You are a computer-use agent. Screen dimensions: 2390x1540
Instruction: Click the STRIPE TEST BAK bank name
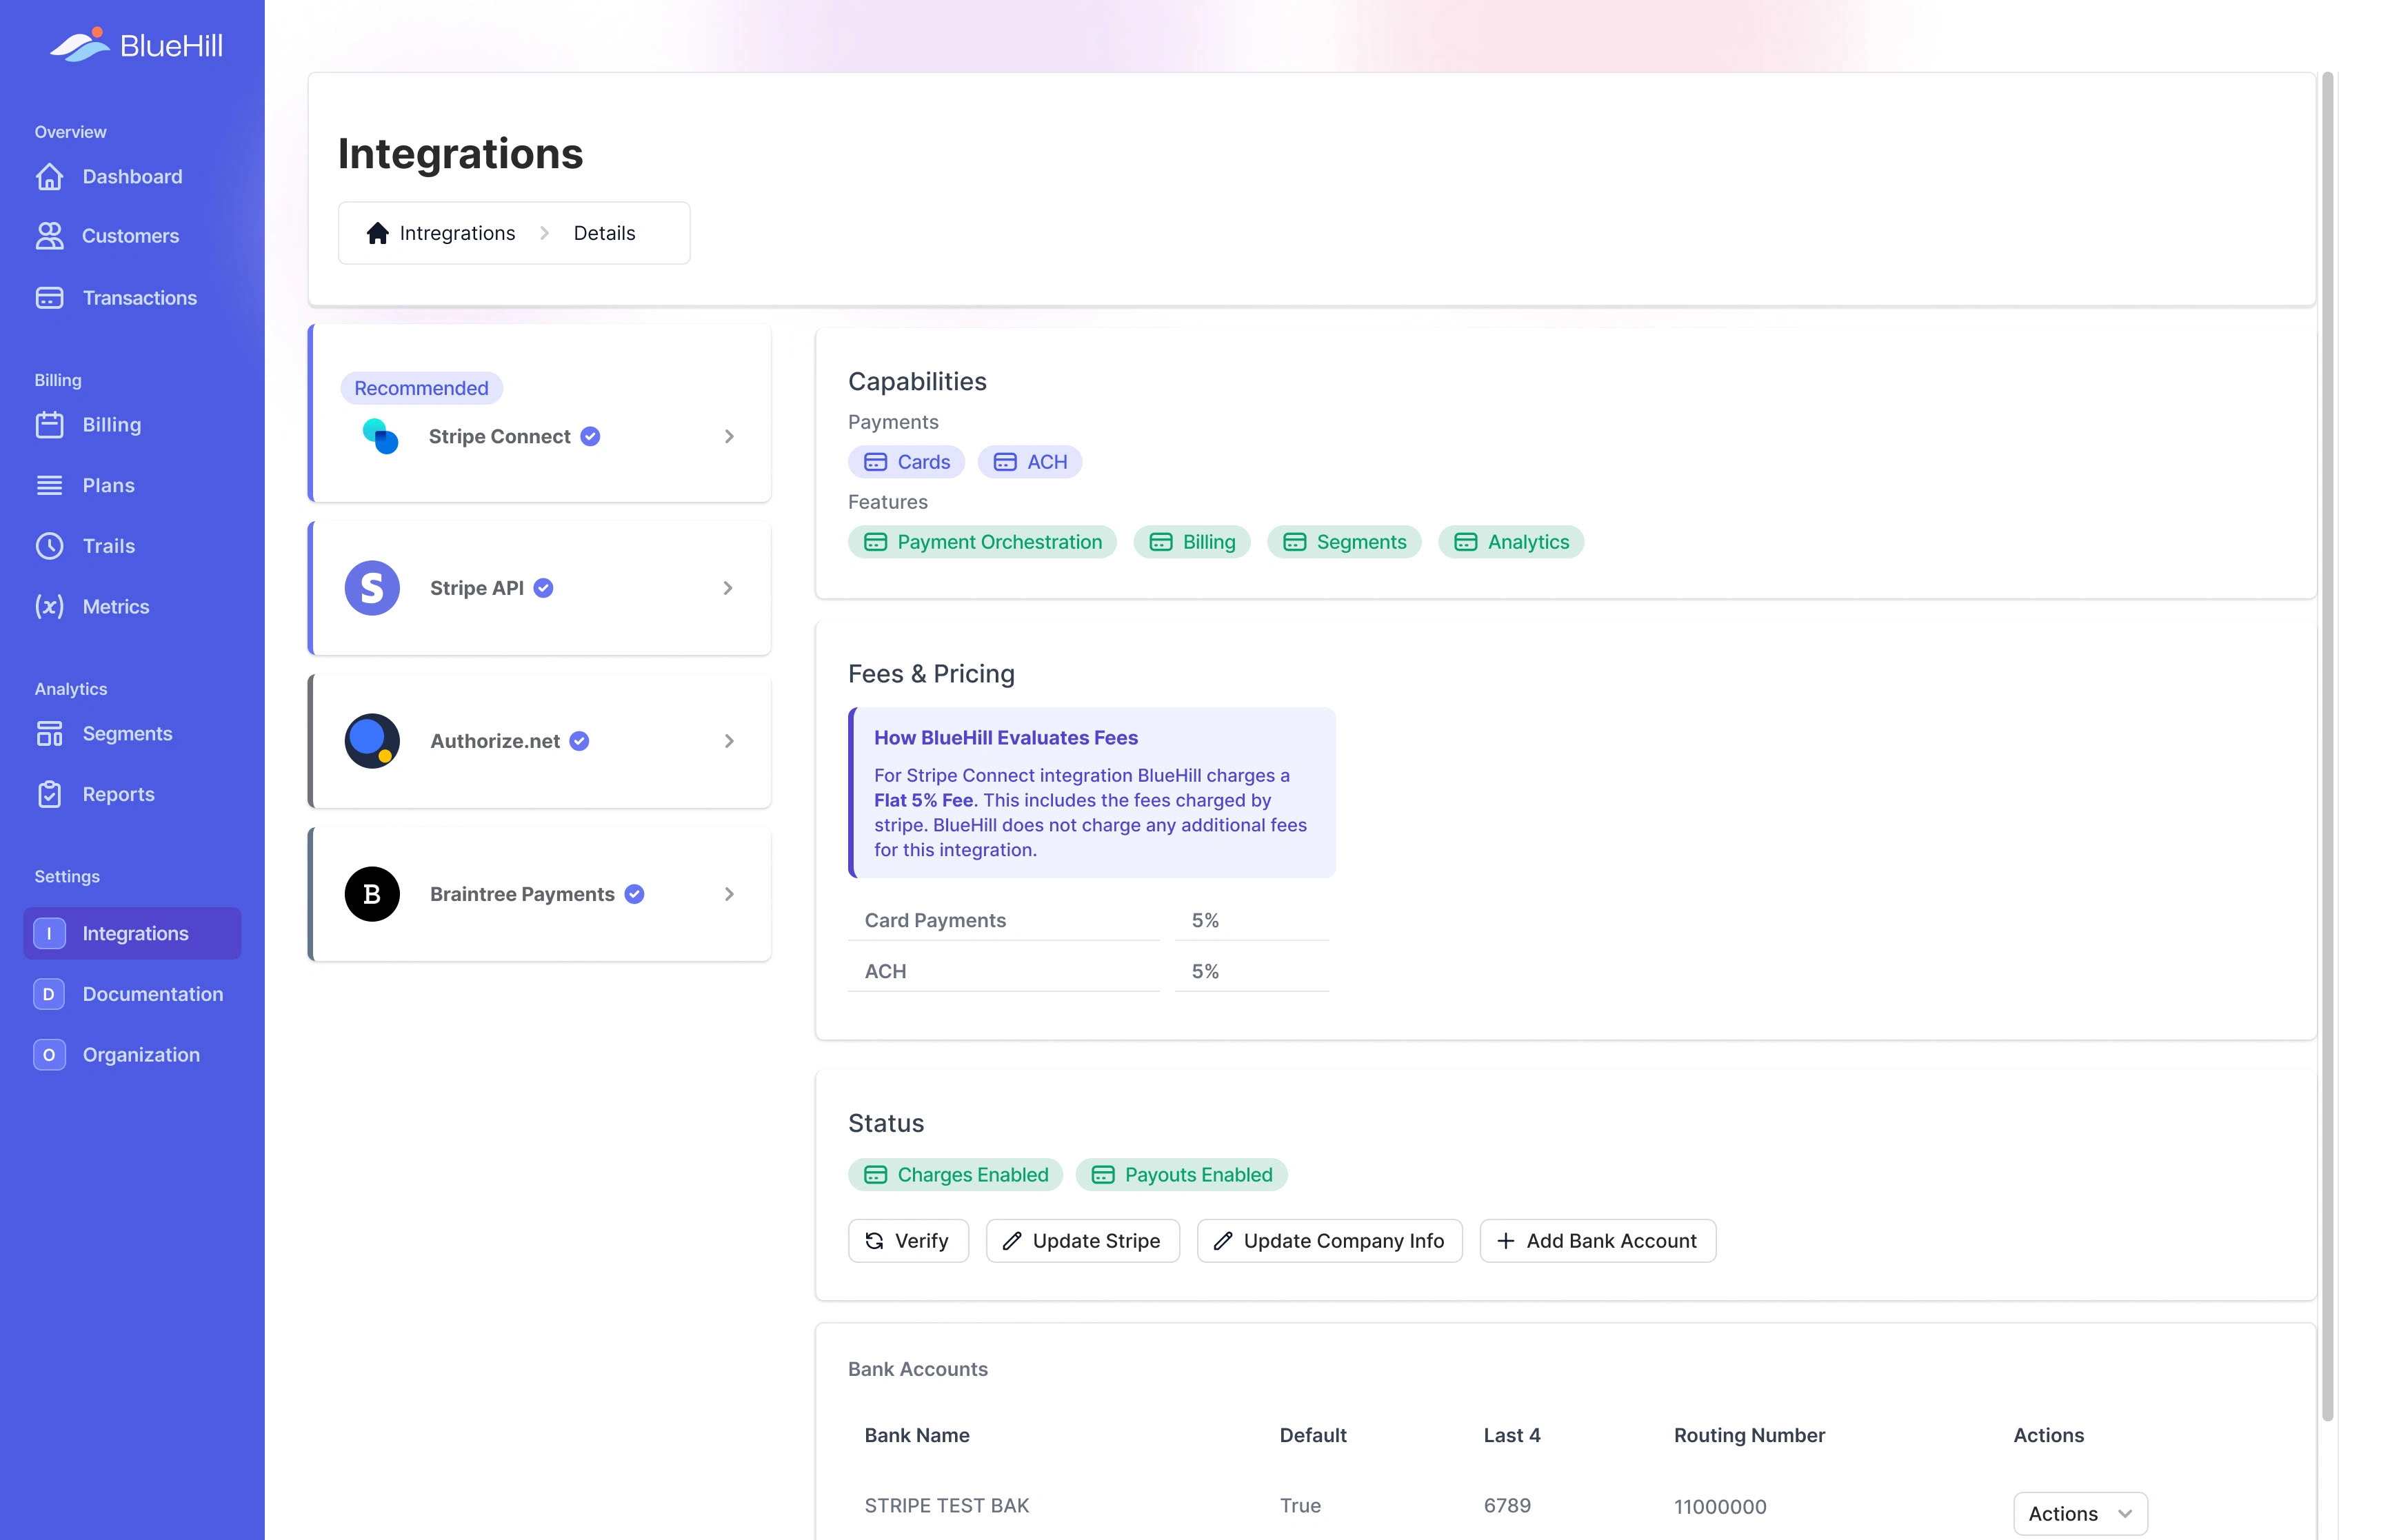pos(946,1506)
